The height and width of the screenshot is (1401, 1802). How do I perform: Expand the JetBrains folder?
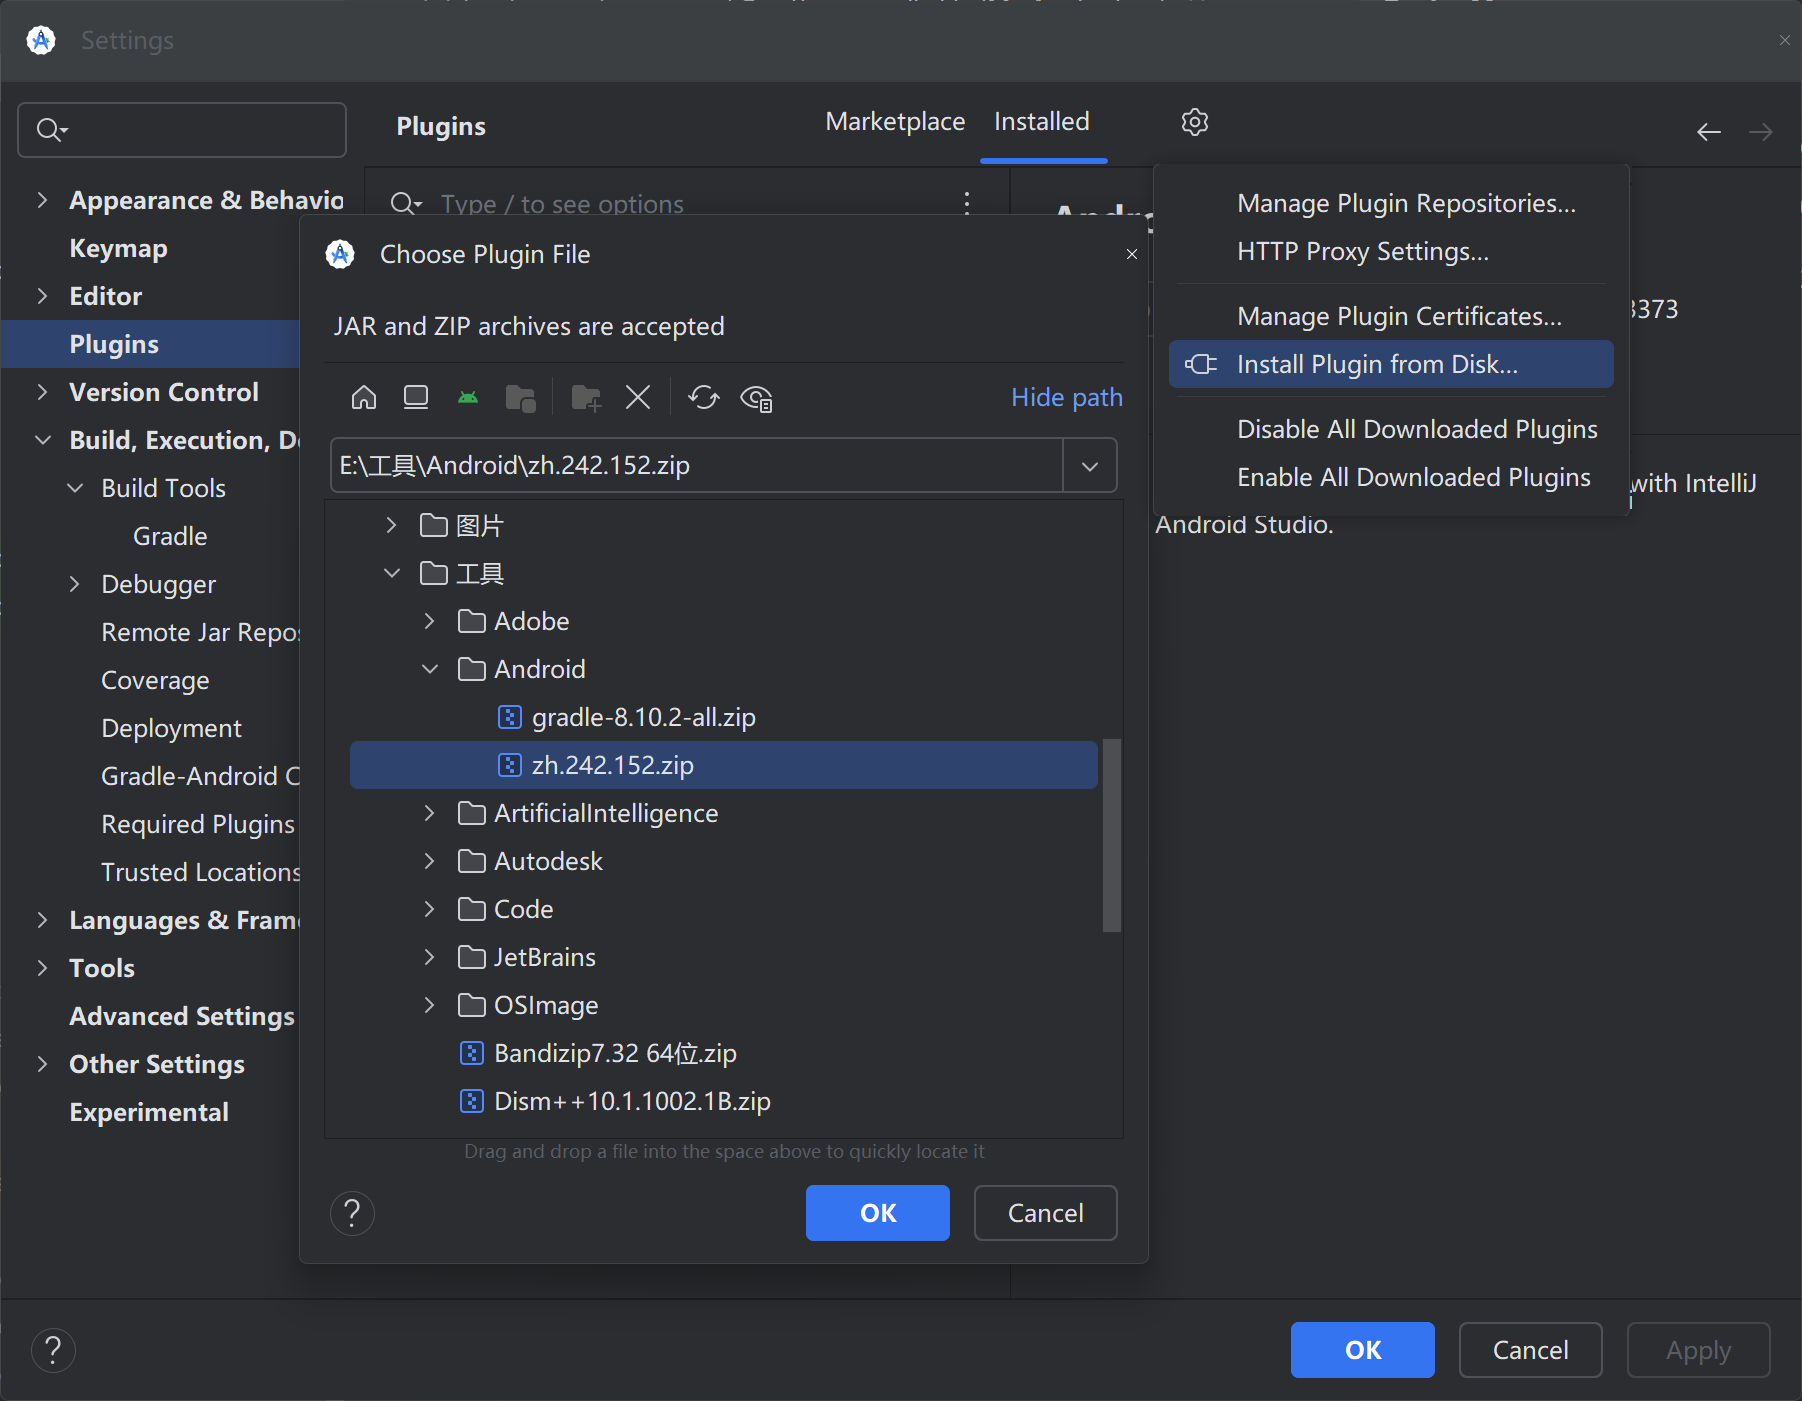click(430, 957)
